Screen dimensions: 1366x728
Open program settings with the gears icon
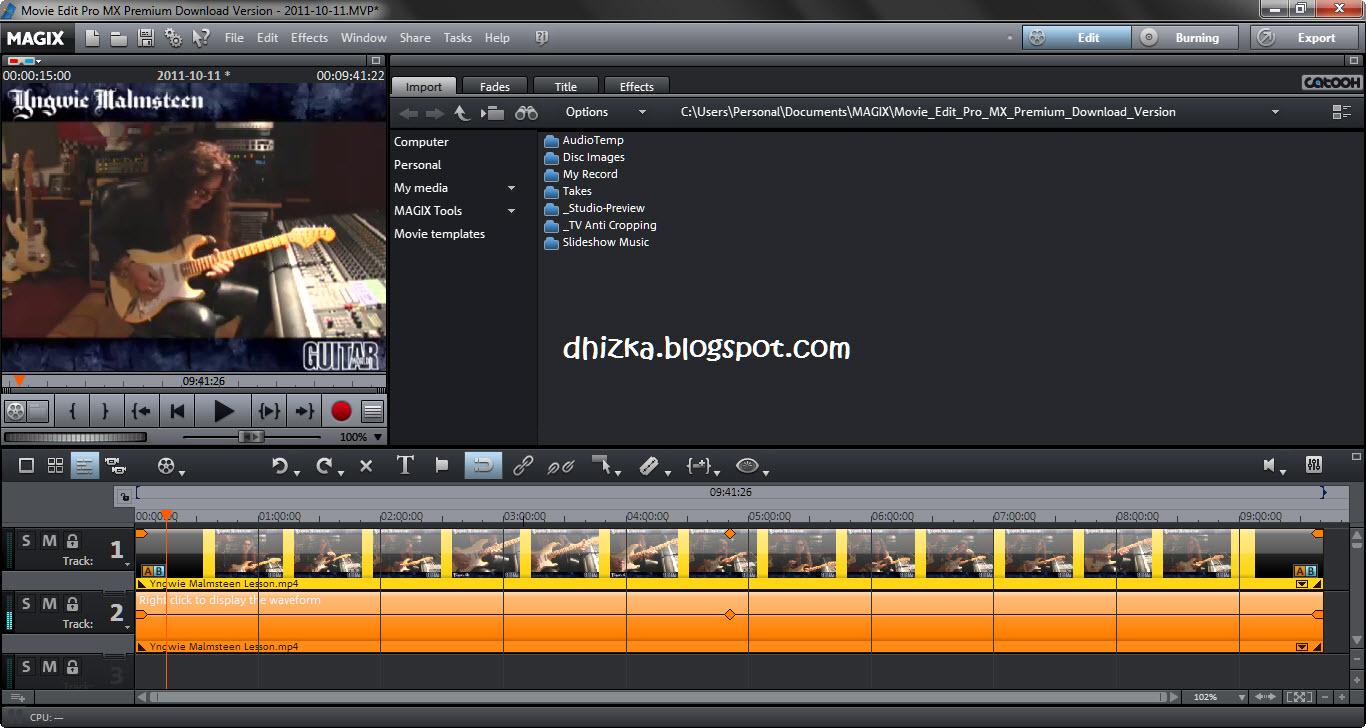coord(173,38)
